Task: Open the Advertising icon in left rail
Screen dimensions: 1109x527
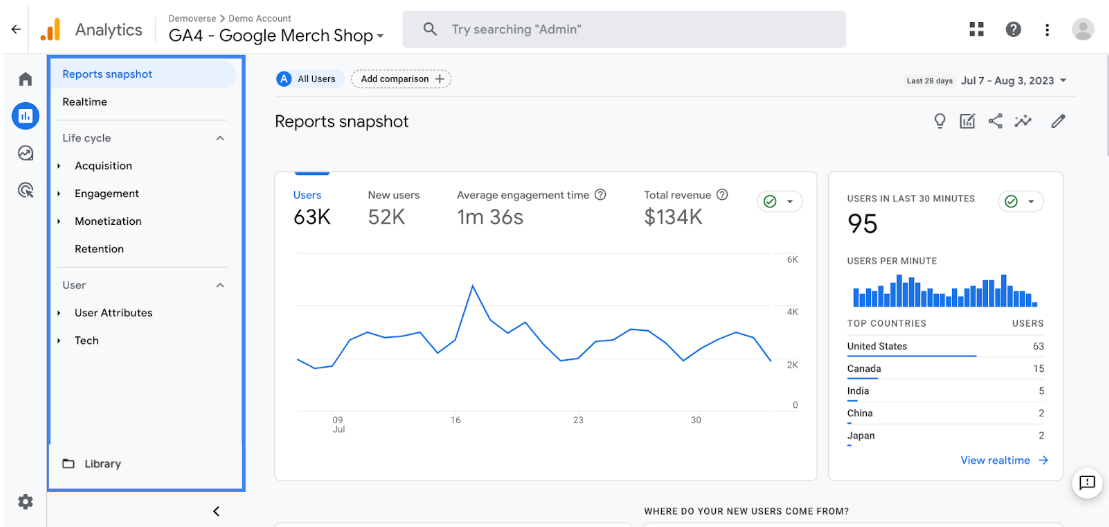Action: click(25, 190)
